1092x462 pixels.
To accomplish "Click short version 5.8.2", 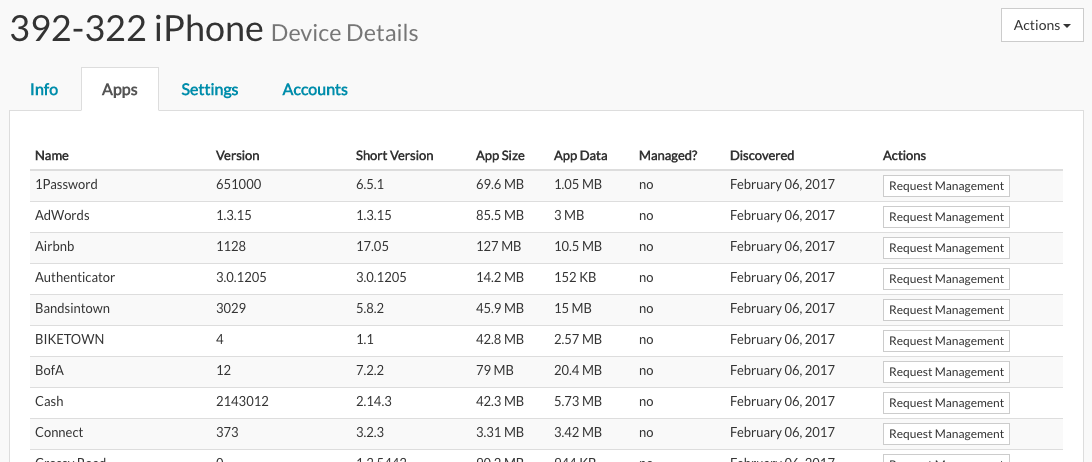I will tap(369, 308).
